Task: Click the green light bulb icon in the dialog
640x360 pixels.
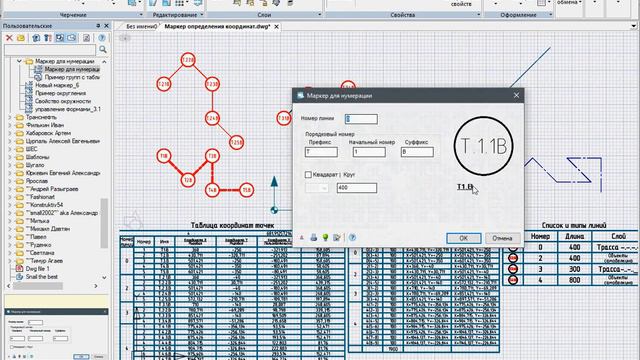Action: (325, 237)
